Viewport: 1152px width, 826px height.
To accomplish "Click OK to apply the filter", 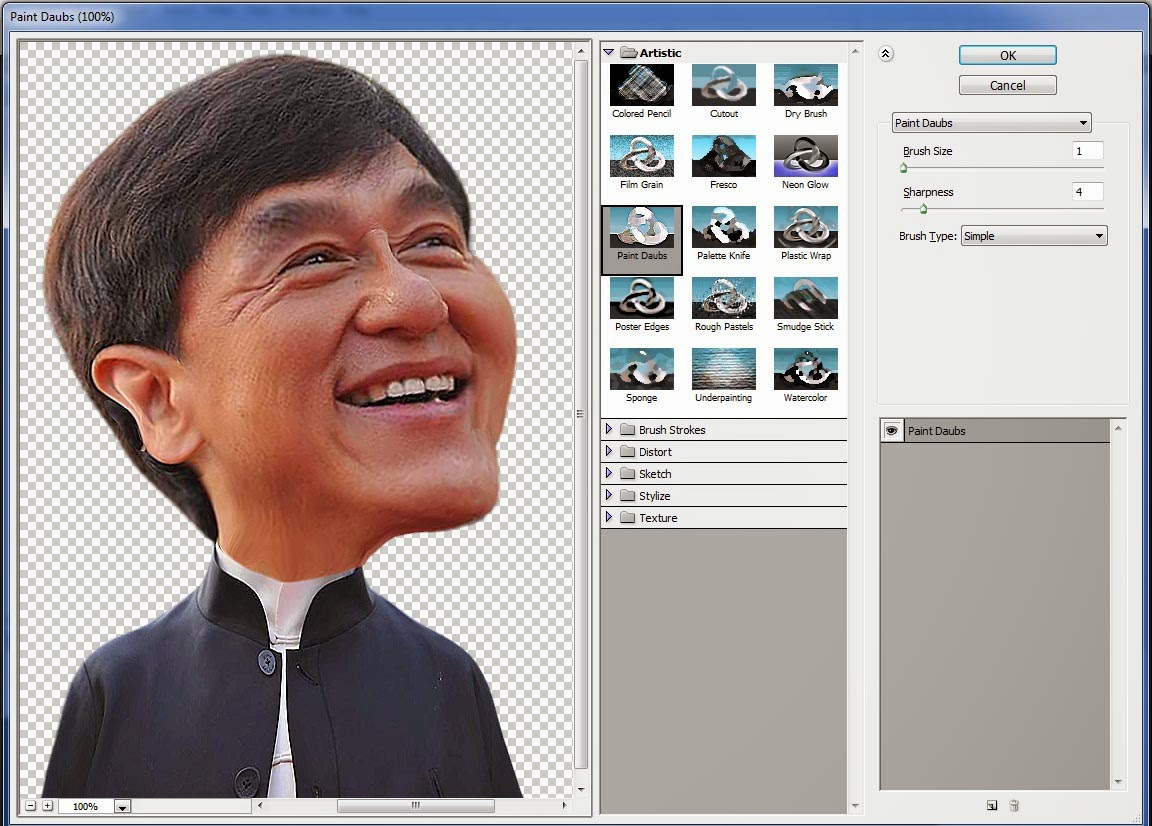I will pyautogui.click(x=1007, y=54).
